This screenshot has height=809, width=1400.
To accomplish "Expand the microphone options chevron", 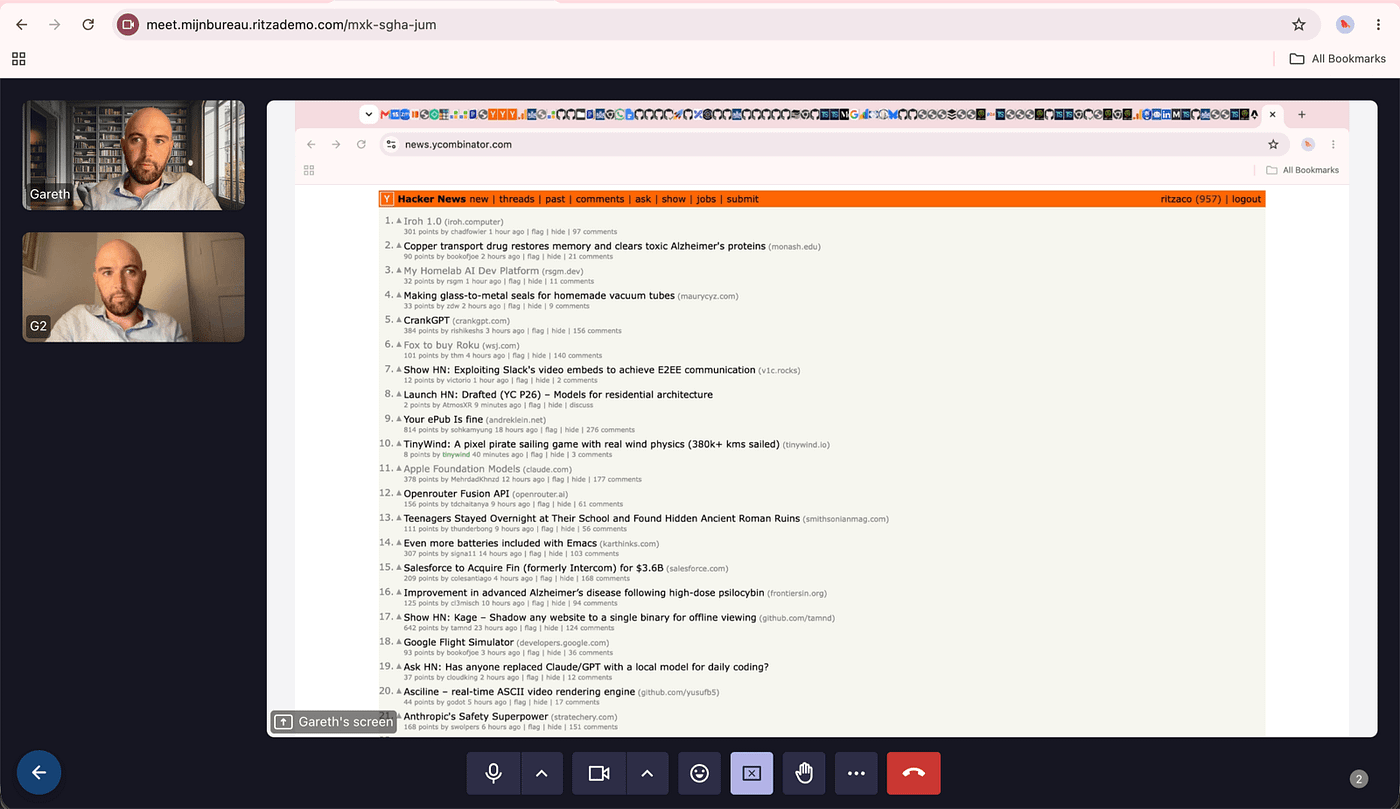I will pyautogui.click(x=542, y=773).
